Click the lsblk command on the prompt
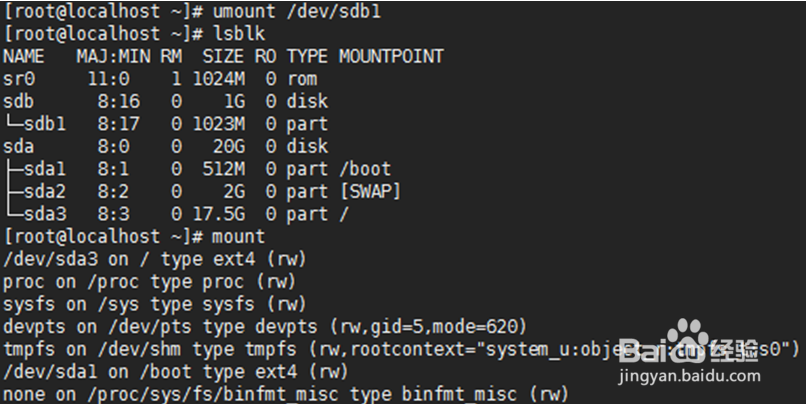Viewport: 806px width, 404px height. point(236,34)
